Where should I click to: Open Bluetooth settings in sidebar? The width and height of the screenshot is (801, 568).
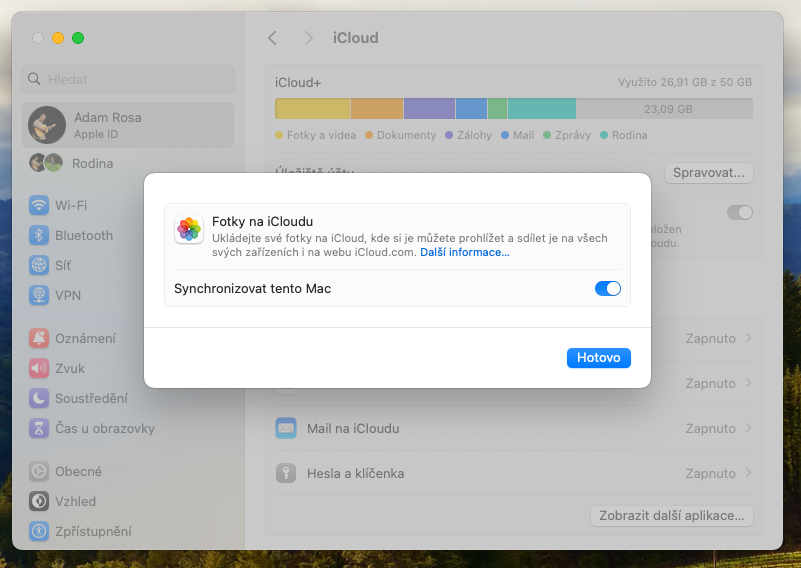83,235
